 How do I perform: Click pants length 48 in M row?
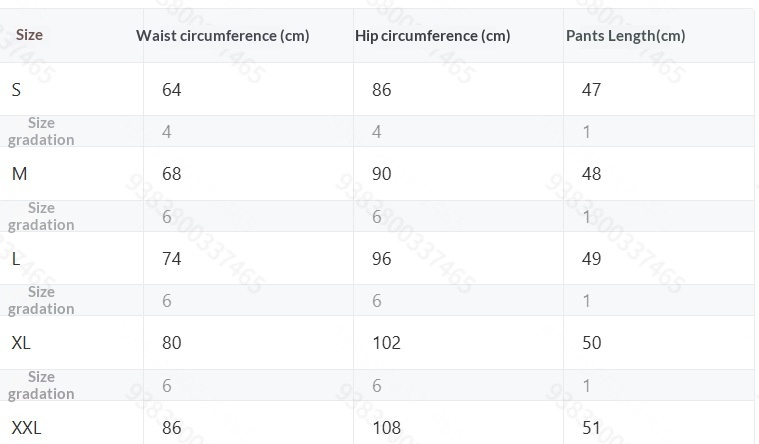[x=591, y=174]
